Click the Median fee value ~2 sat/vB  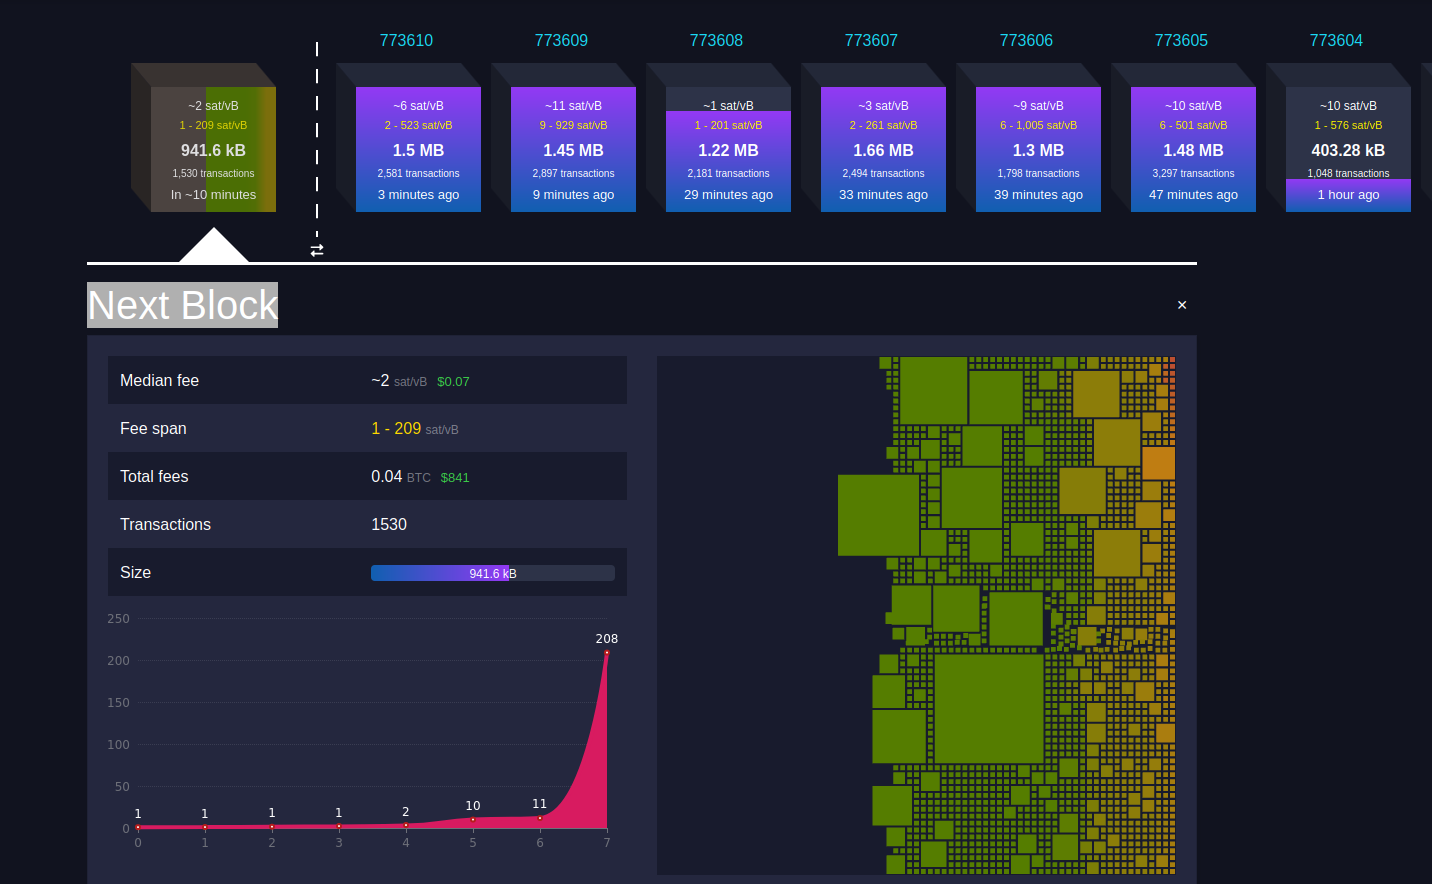[x=399, y=381]
